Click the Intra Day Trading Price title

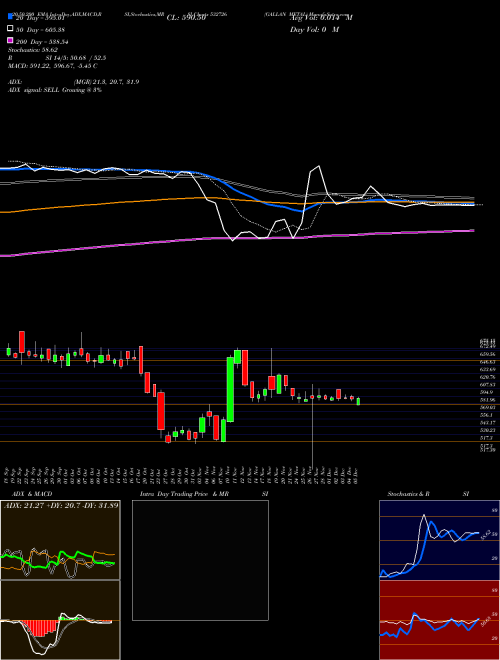coord(184,494)
